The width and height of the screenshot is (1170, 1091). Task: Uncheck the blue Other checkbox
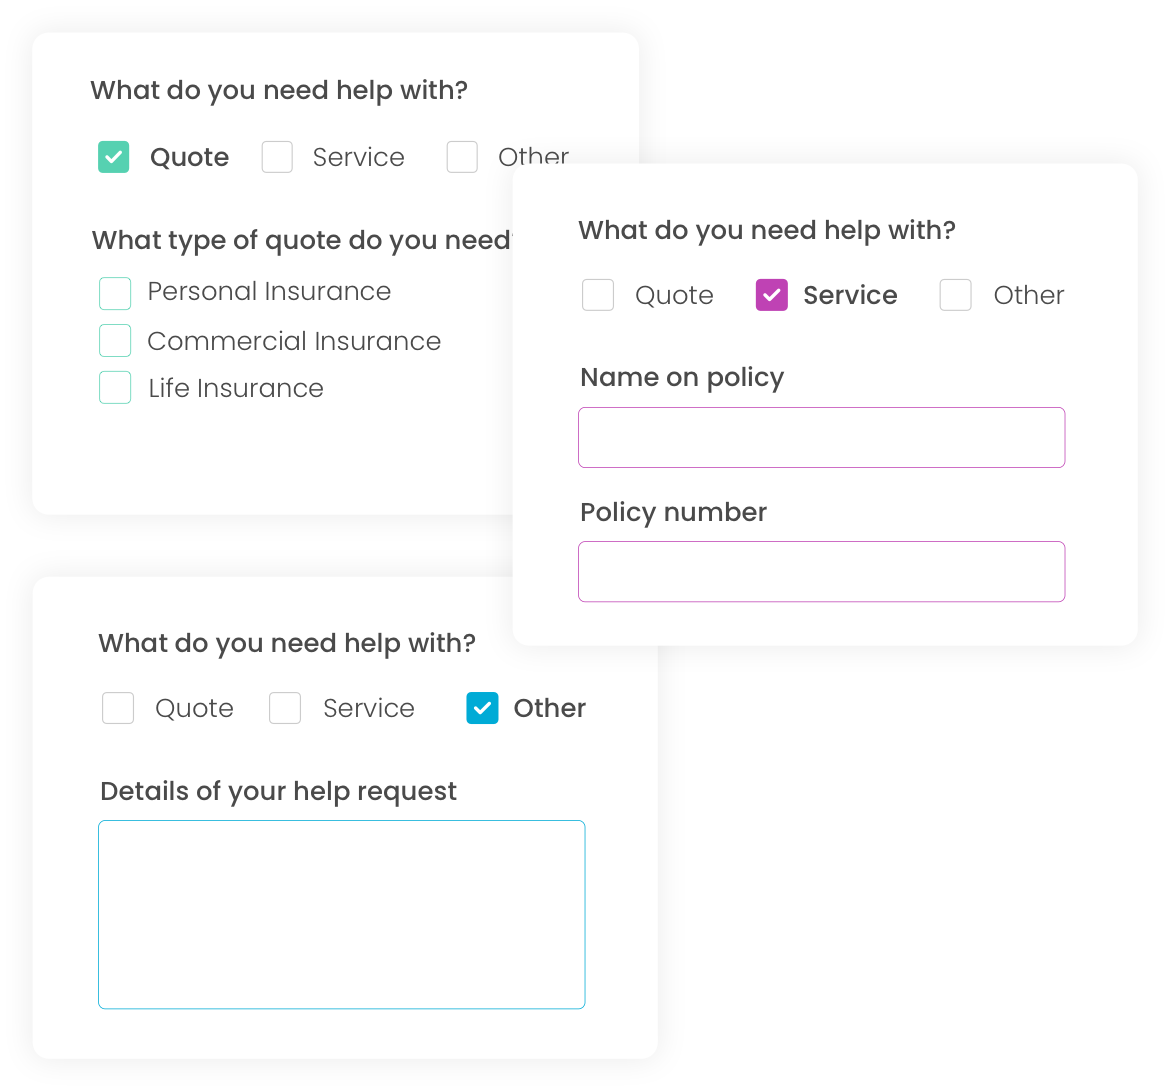(x=482, y=708)
